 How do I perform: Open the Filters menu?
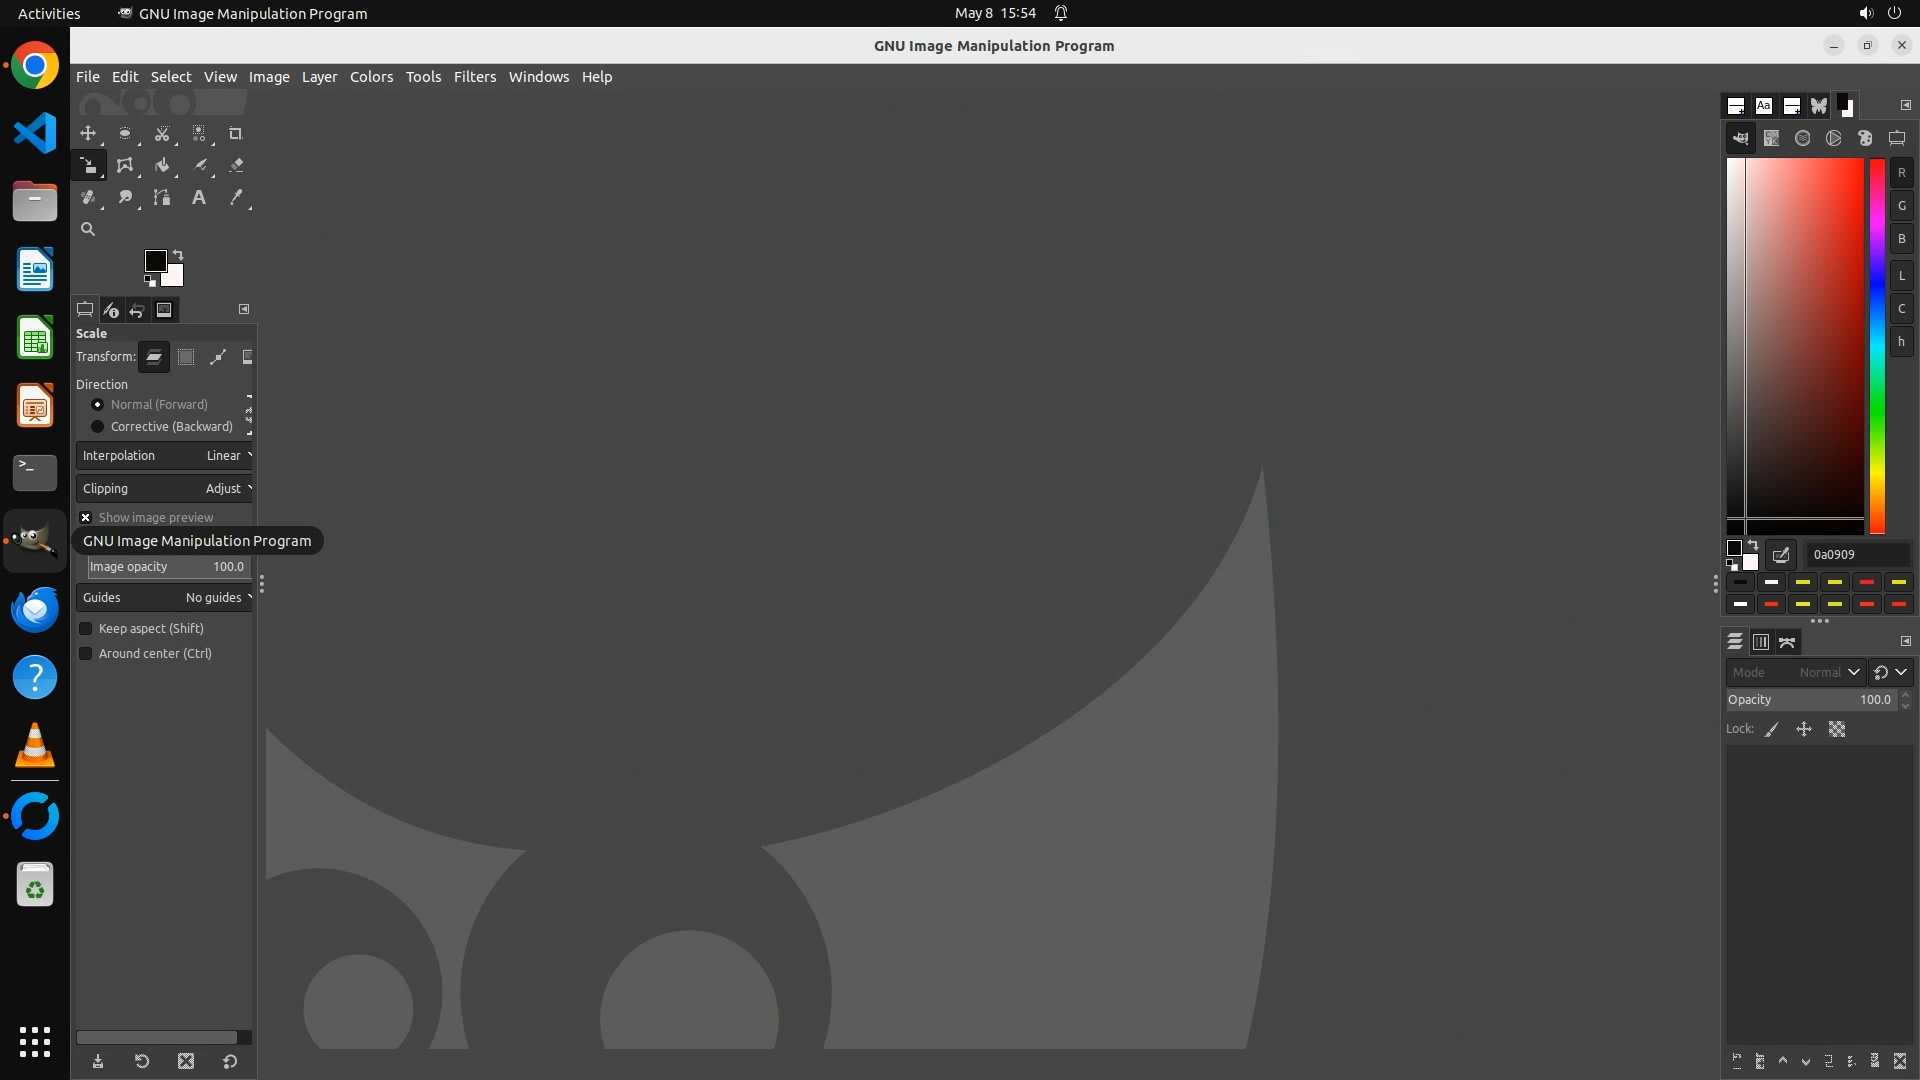[x=474, y=77]
